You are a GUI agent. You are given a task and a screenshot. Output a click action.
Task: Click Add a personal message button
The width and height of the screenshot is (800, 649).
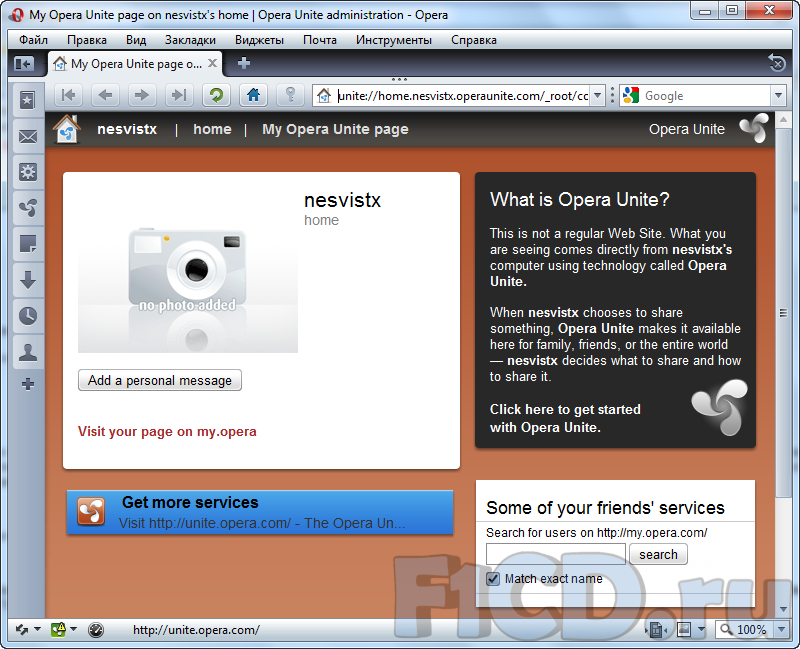coord(160,380)
